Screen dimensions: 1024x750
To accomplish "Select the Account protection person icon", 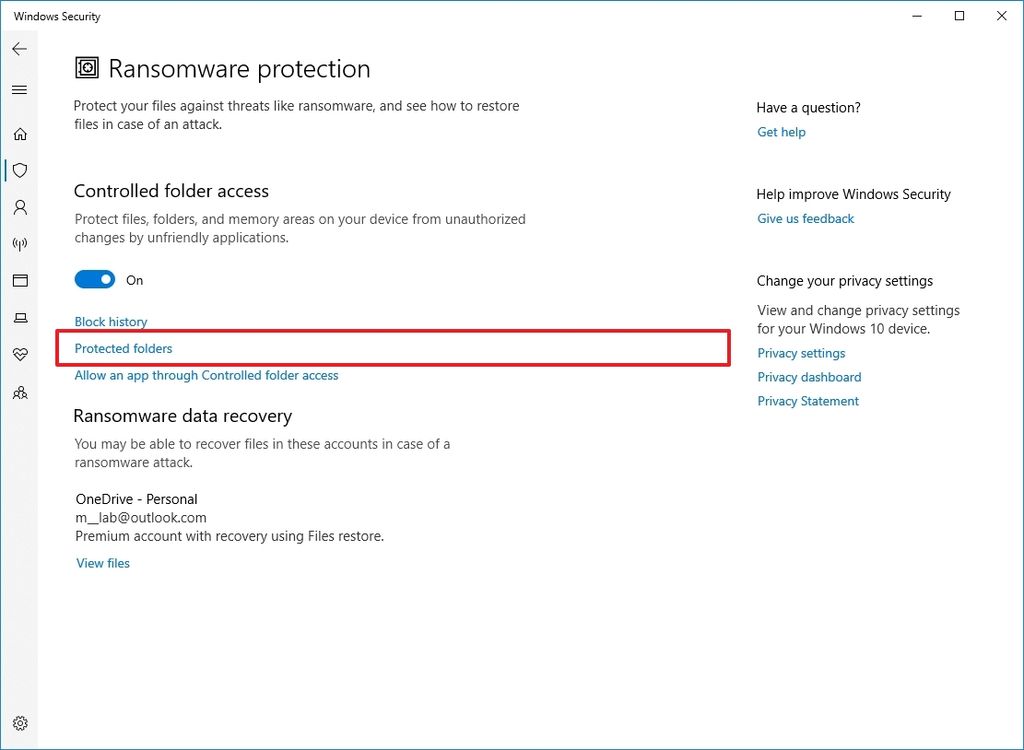I will pos(20,207).
